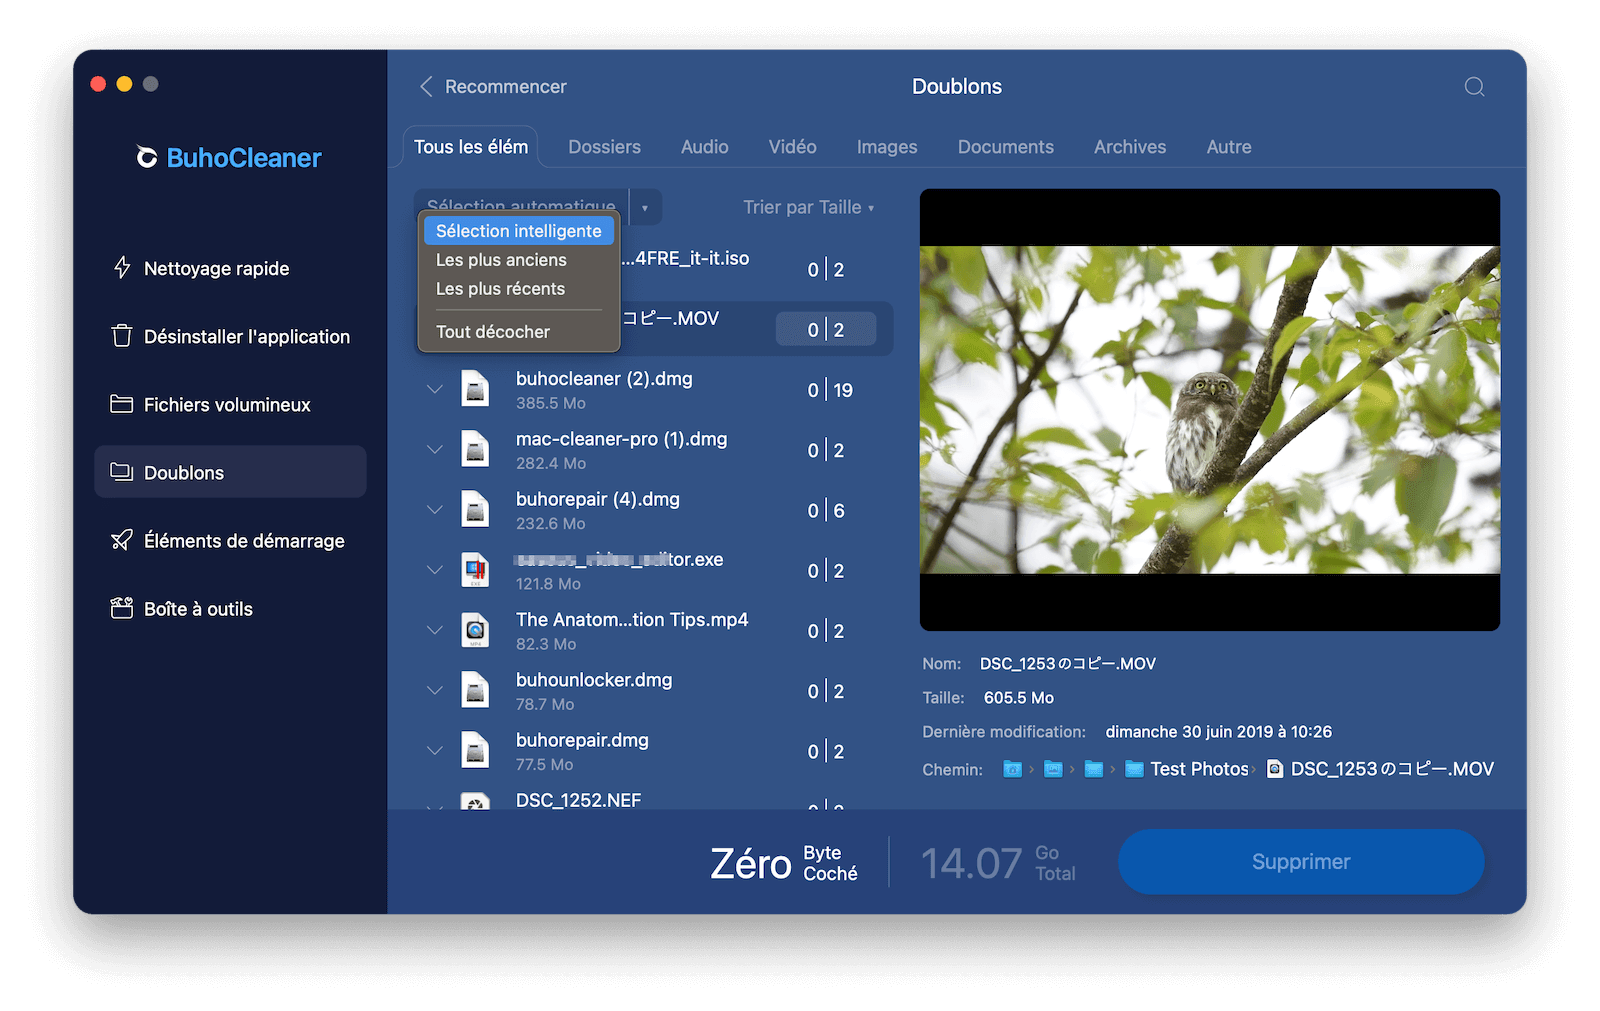Open Éléments de démarrage in the sidebar
This screenshot has height=1011, width=1600.
click(230, 540)
